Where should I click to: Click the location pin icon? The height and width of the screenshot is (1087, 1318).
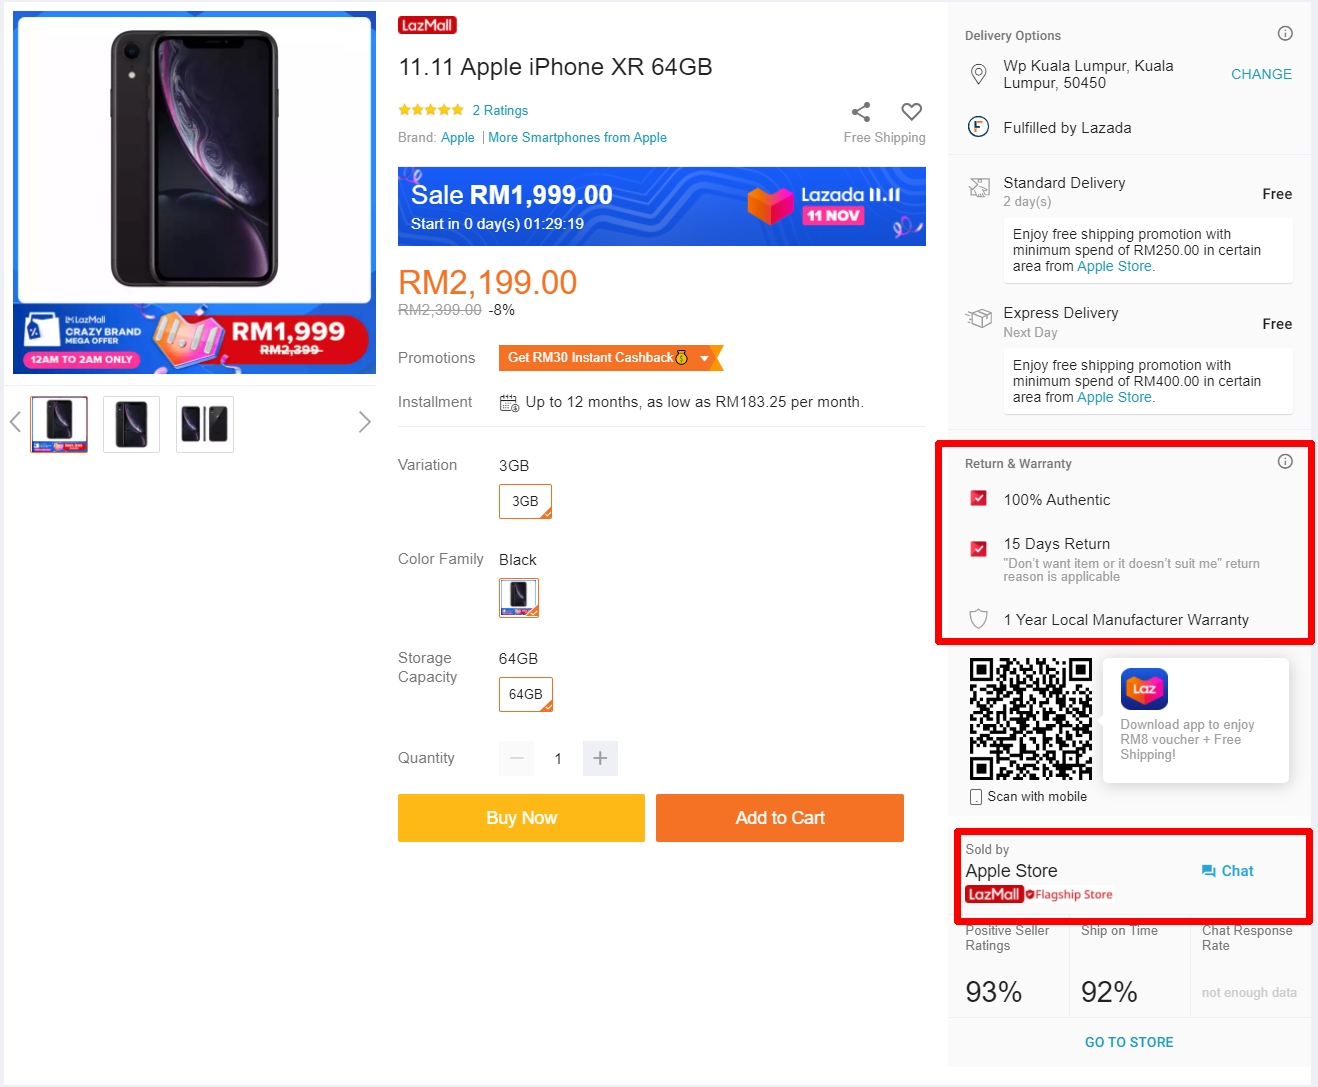[979, 74]
